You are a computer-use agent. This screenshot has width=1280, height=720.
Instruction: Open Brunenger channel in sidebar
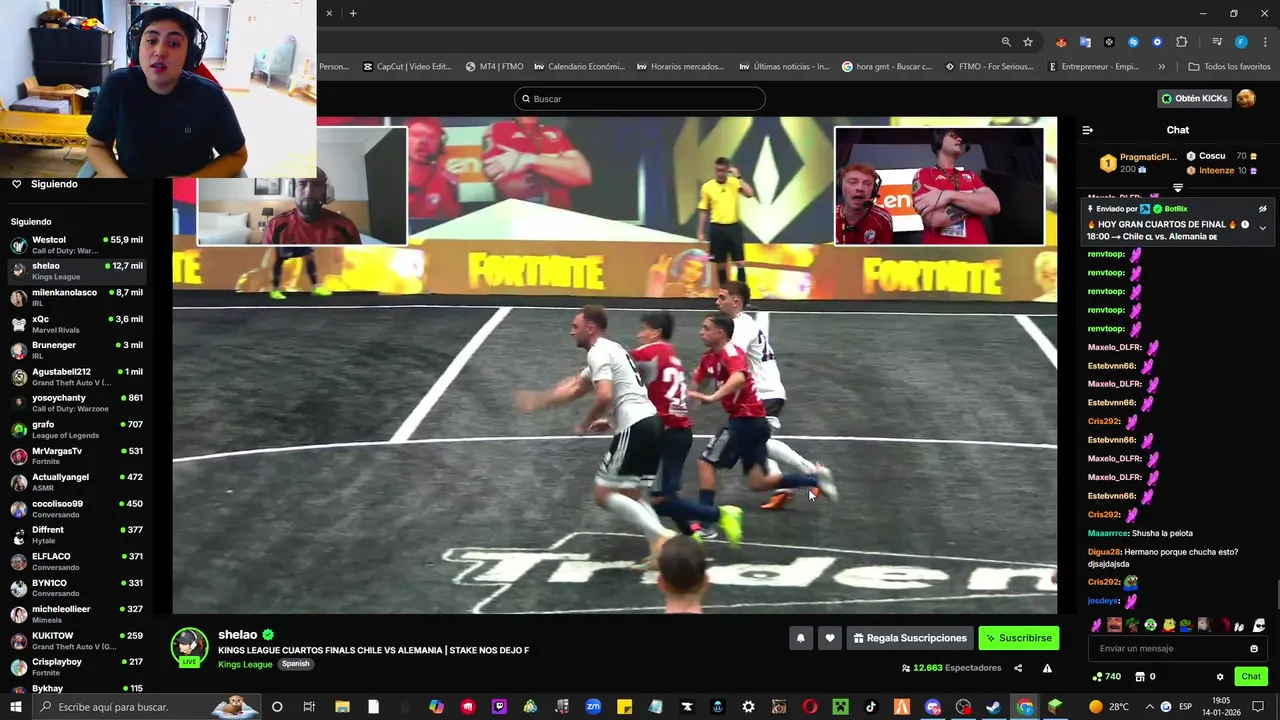click(x=78, y=350)
